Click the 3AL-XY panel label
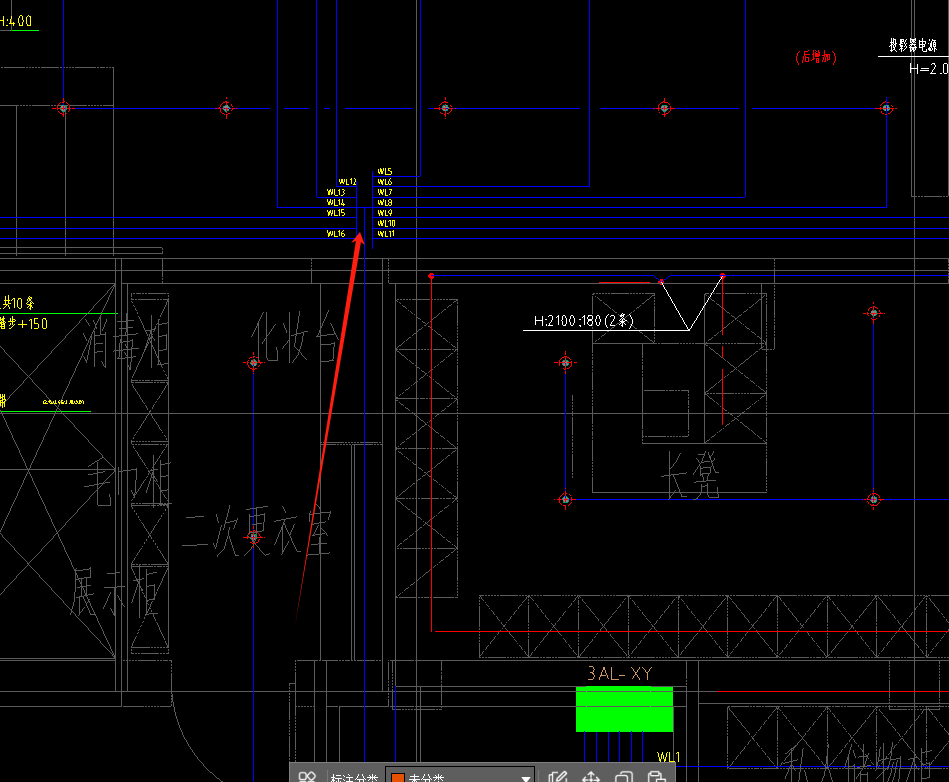 [x=620, y=674]
